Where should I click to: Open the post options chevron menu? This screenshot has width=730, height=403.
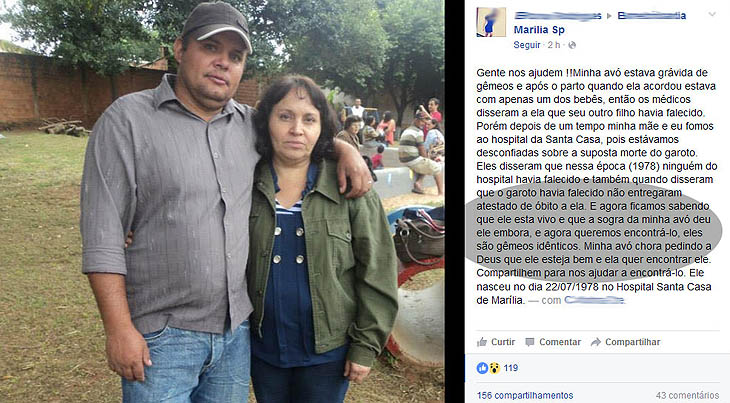pos(712,14)
